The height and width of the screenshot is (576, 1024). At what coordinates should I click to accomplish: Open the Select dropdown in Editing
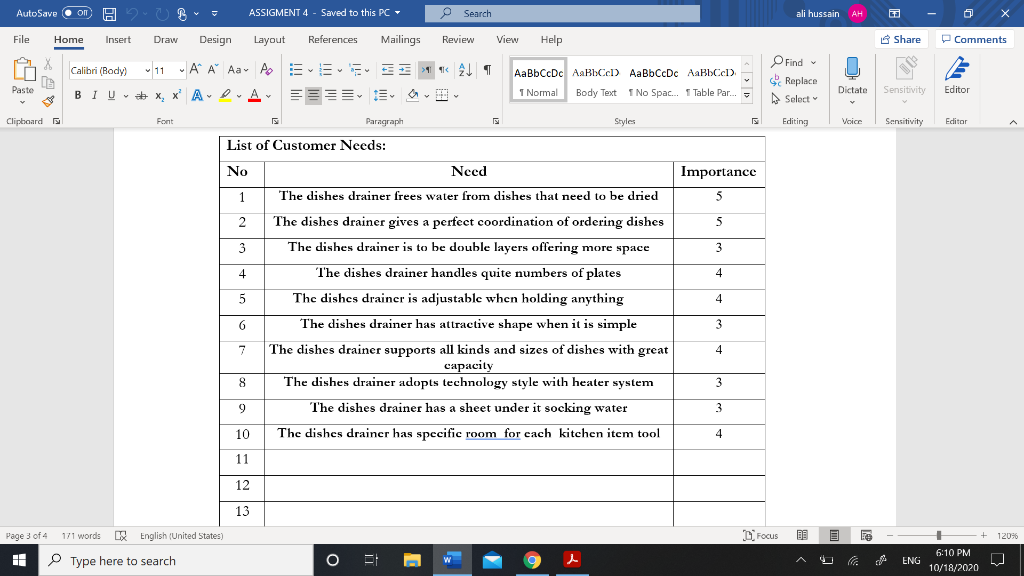[793, 99]
